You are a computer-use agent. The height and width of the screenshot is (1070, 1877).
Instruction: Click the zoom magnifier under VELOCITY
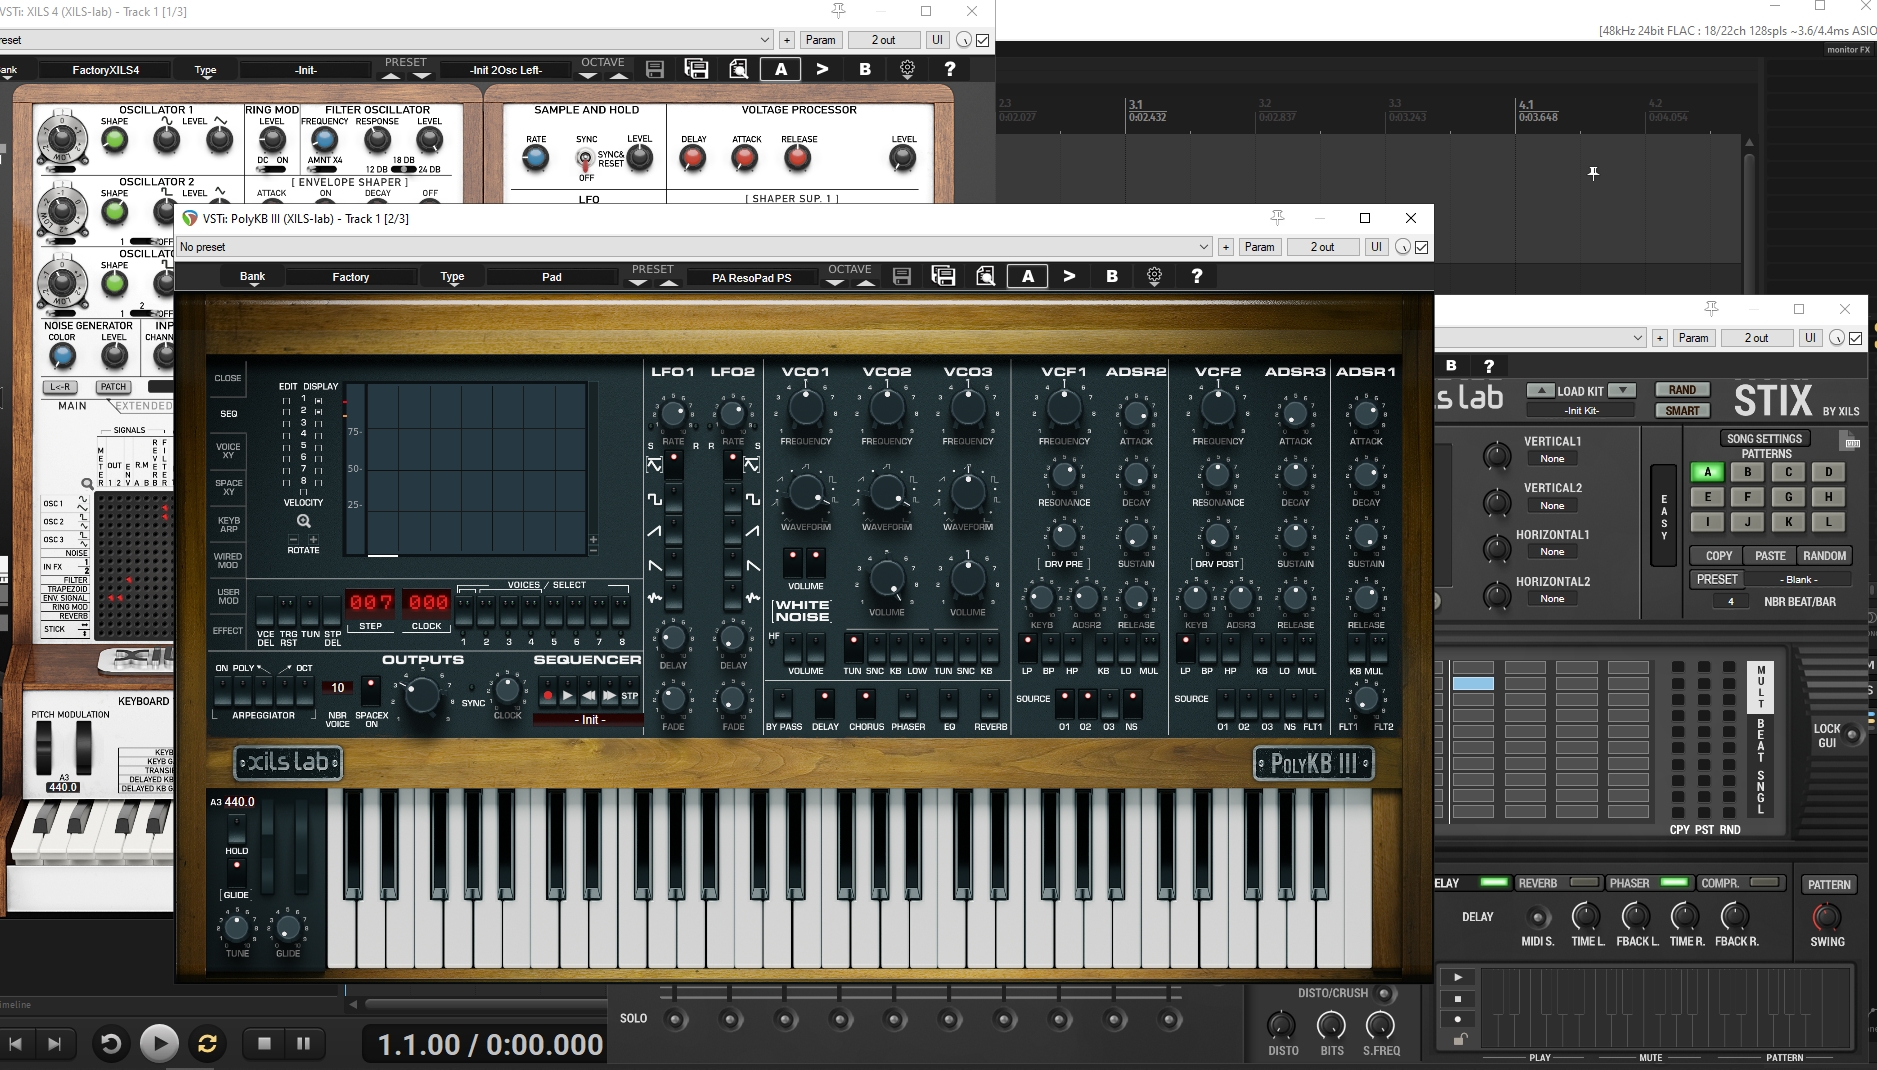coord(304,521)
